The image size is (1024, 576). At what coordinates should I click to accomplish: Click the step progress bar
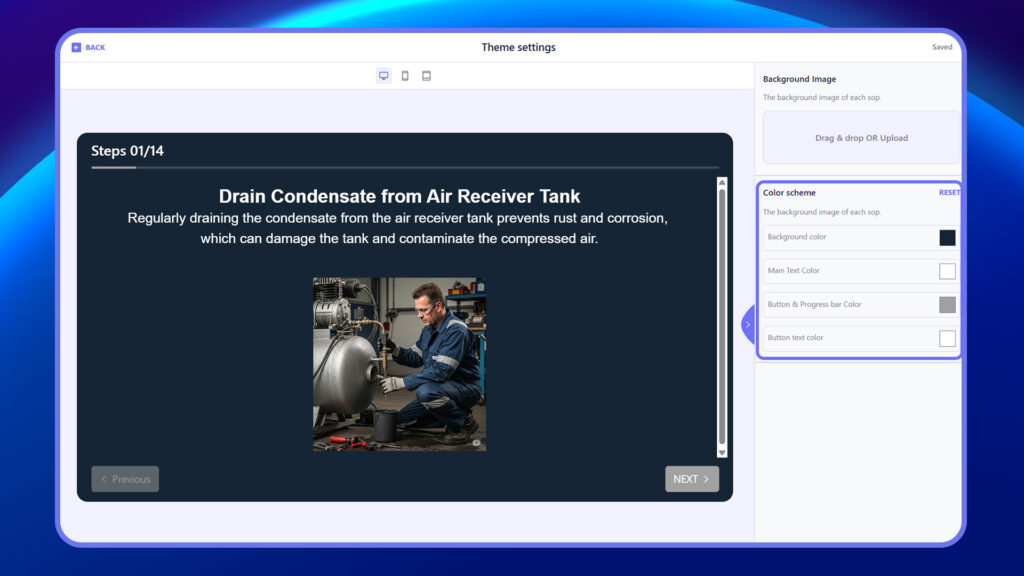click(405, 168)
